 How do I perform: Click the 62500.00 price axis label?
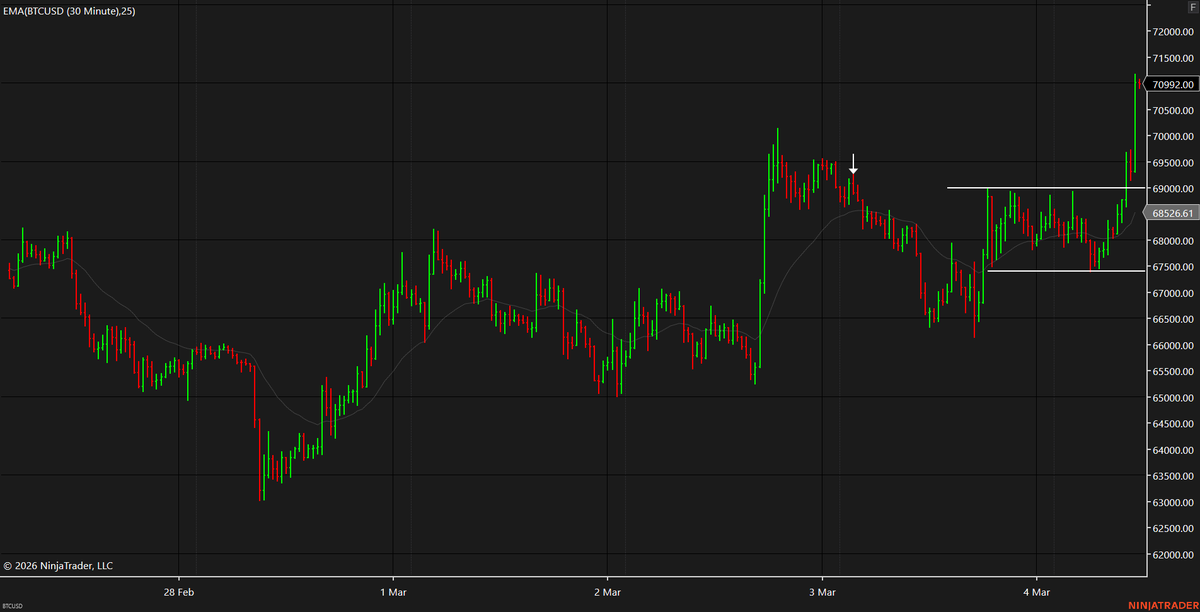[x=1174, y=529]
